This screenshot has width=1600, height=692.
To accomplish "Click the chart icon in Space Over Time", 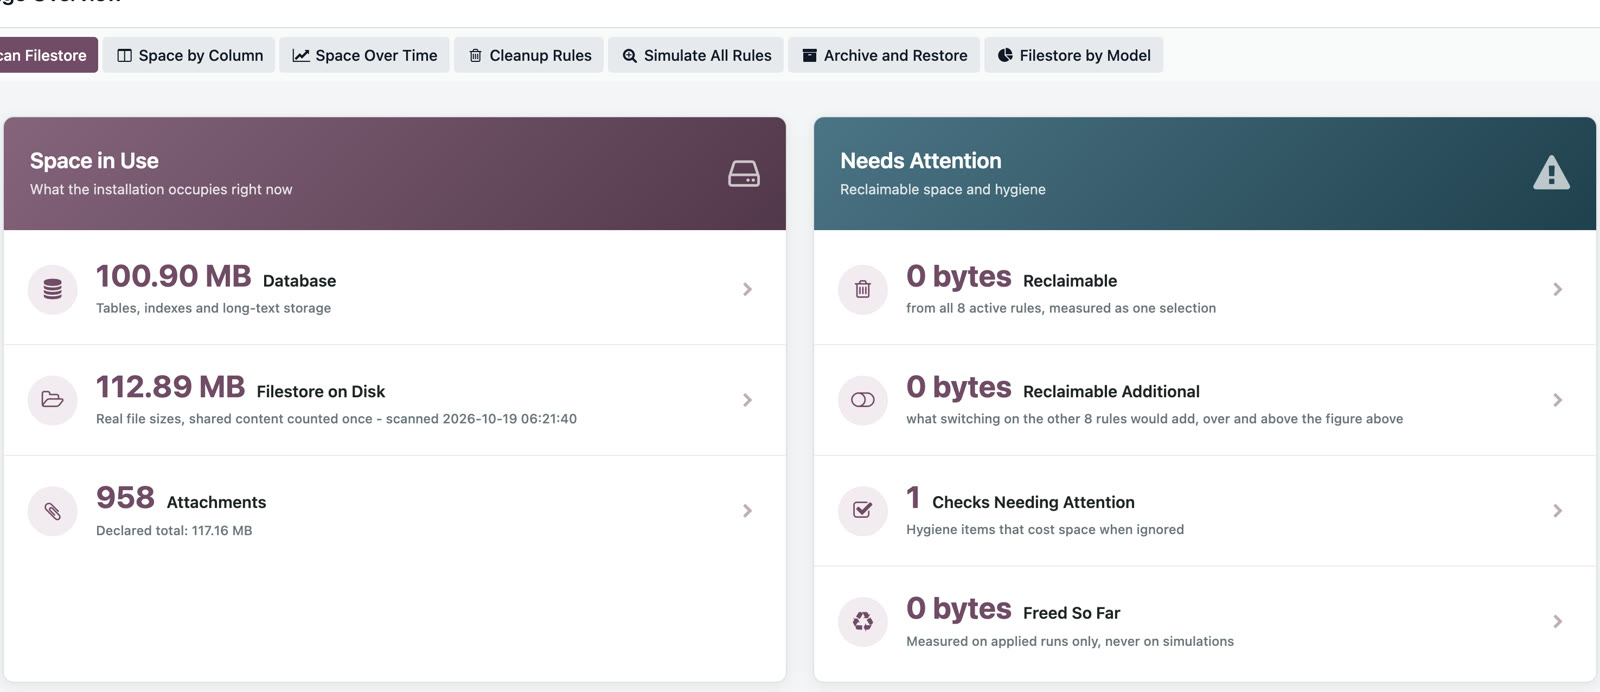I will (301, 55).
